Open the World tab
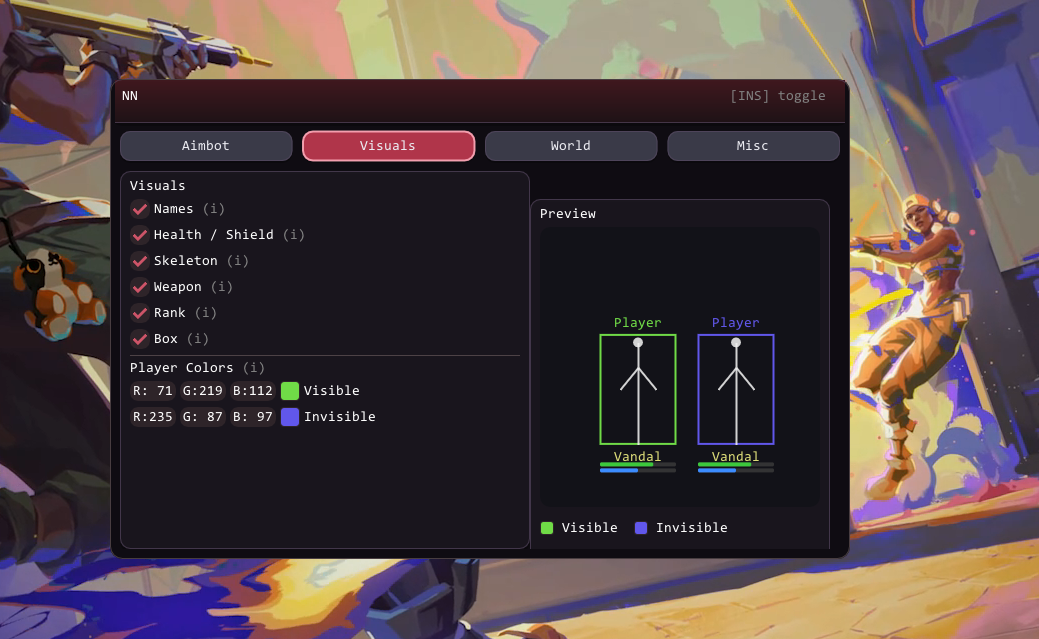The image size is (1039, 639). [570, 146]
